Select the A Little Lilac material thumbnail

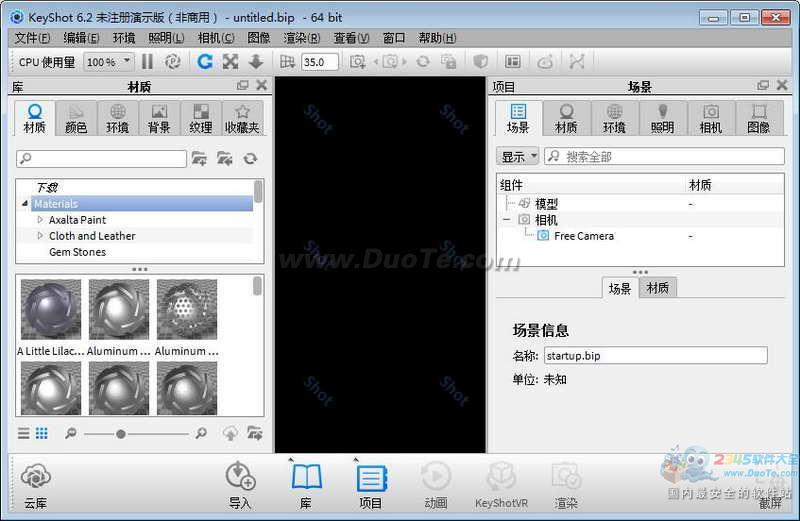tap(51, 309)
